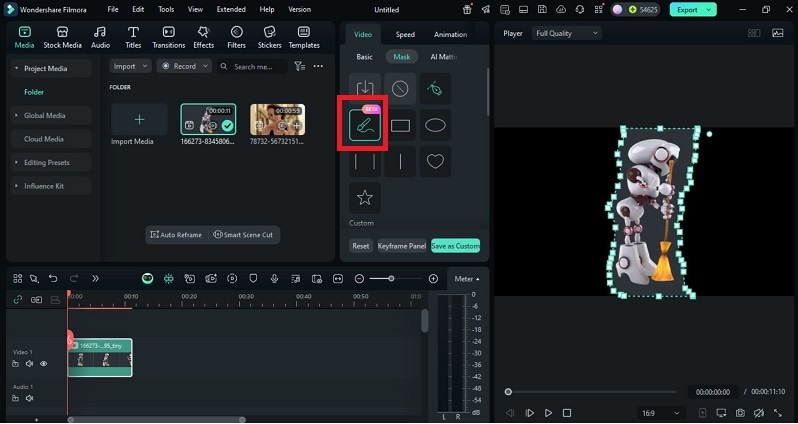This screenshot has height=424, width=798.
Task: Add a marker with shield icon
Action: tap(253, 278)
